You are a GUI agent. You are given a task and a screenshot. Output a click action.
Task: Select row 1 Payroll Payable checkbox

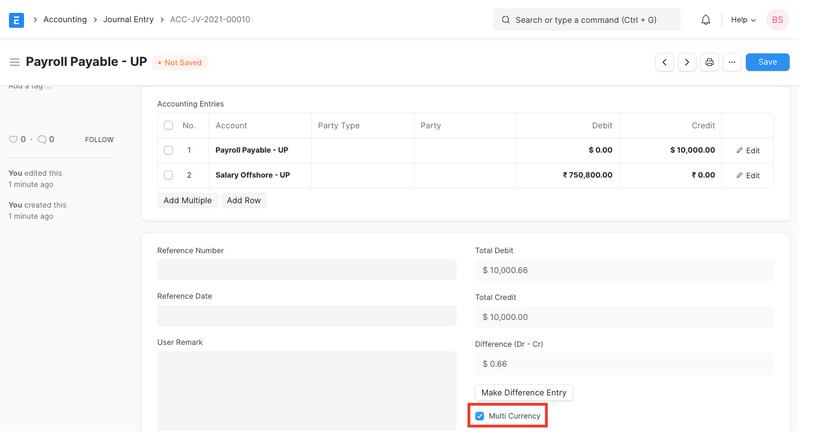[168, 150]
